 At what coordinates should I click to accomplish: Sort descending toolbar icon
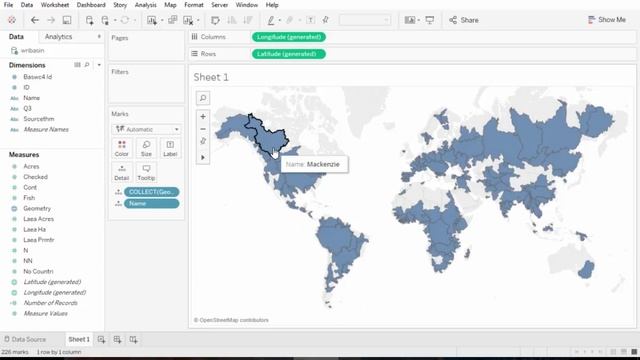tap(247, 20)
